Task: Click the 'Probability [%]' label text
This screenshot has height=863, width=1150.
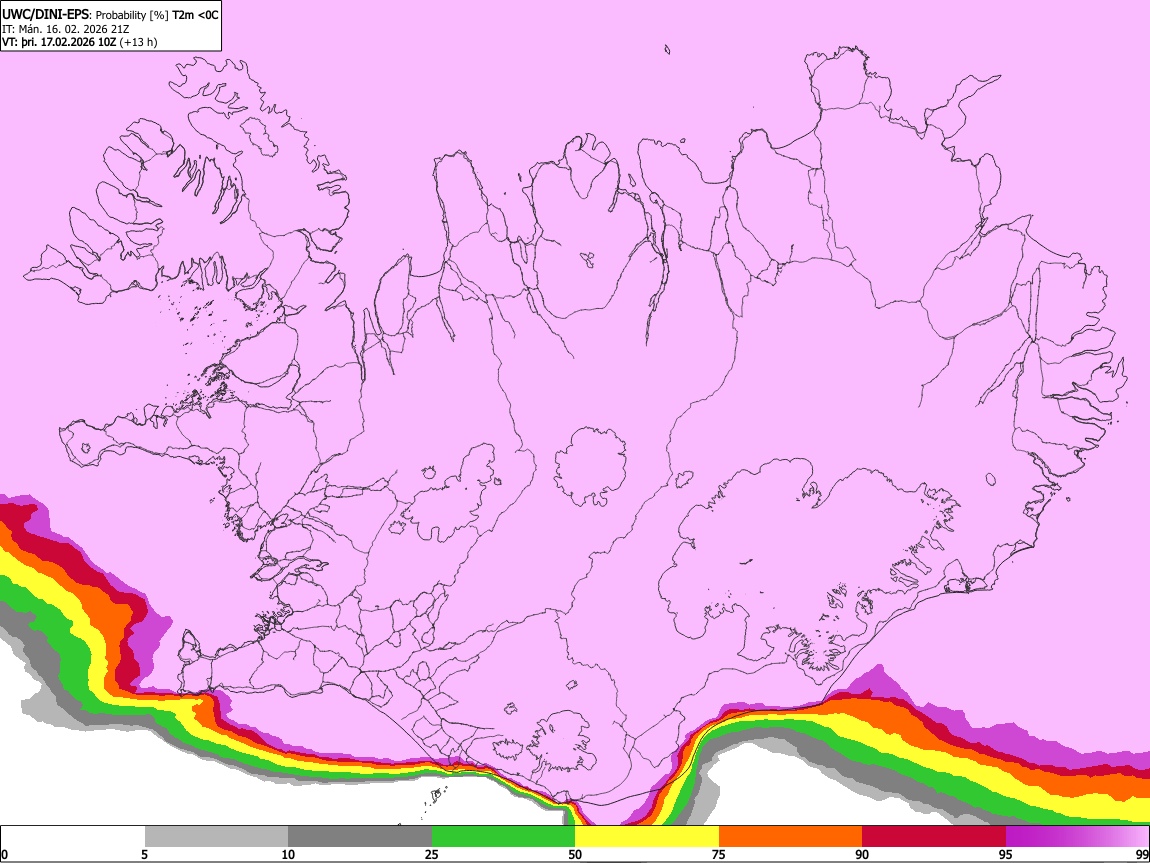Action: coord(132,15)
